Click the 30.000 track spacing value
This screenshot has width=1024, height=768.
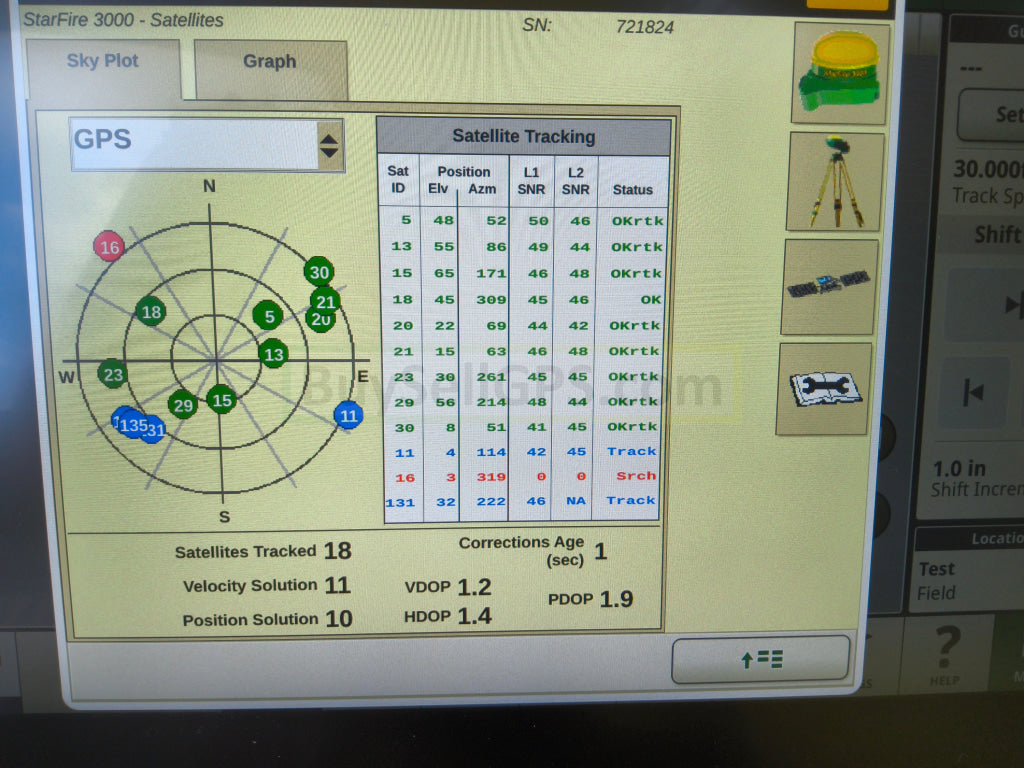pyautogui.click(x=987, y=169)
